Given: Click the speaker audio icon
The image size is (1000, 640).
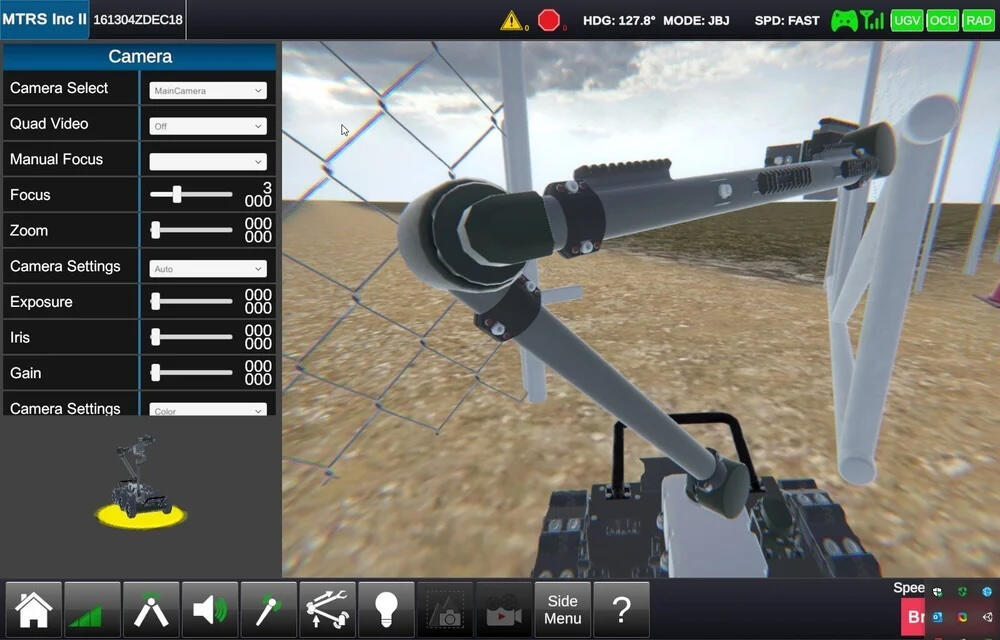Looking at the screenshot, I should point(210,609).
